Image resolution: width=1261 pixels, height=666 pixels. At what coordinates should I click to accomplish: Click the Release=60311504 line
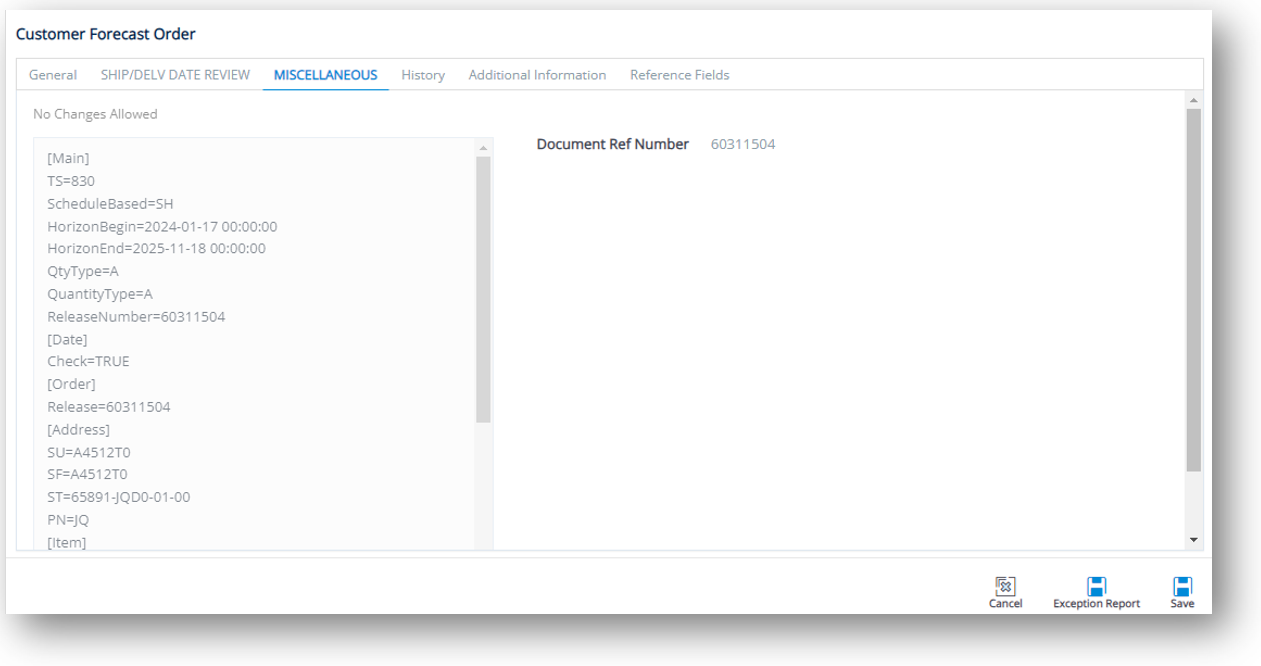point(109,407)
